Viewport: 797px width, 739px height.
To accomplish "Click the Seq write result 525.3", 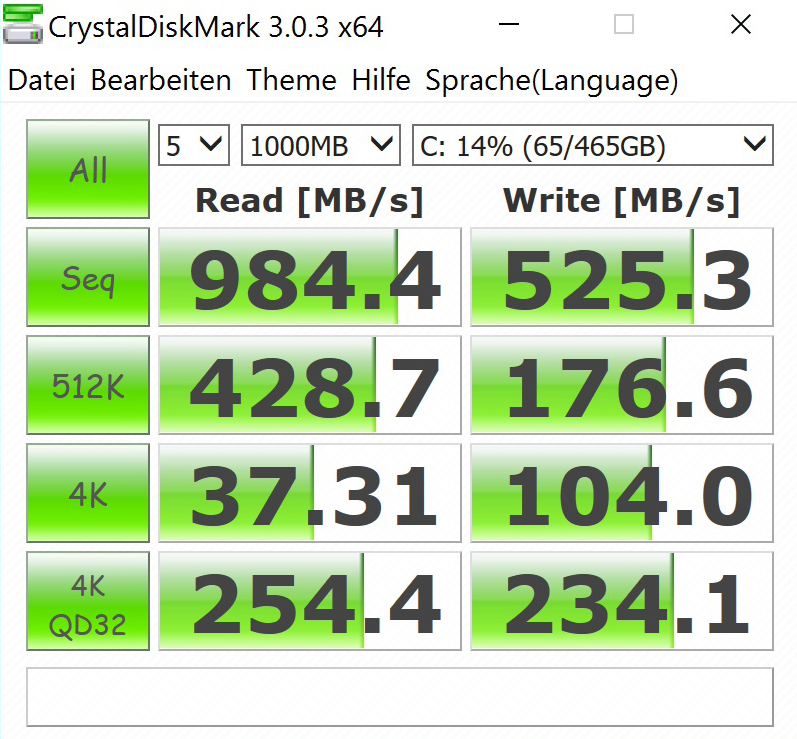I will (622, 277).
